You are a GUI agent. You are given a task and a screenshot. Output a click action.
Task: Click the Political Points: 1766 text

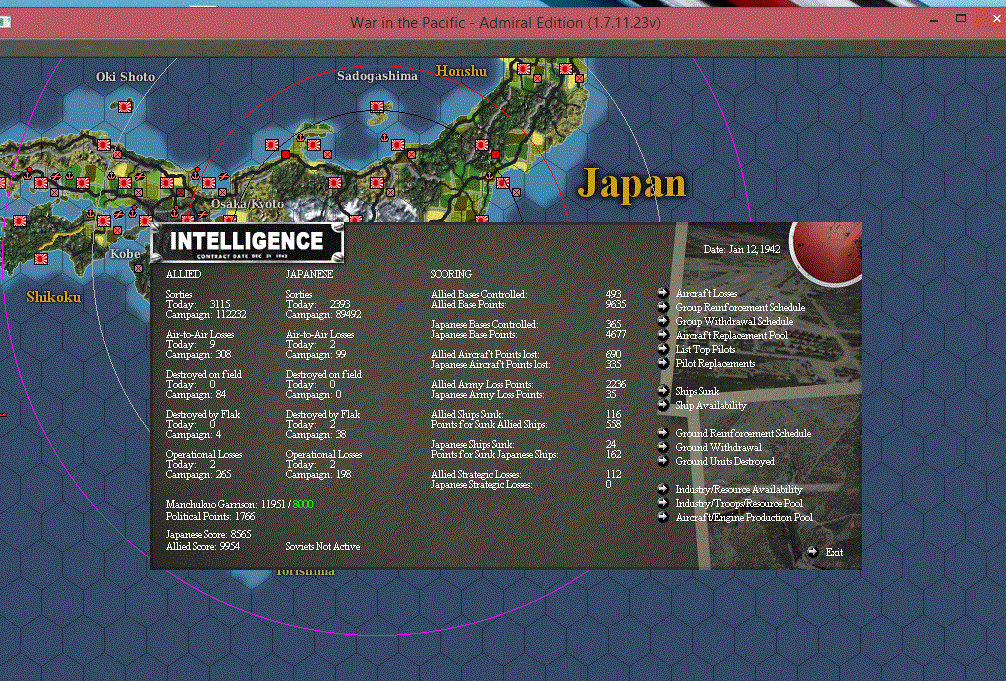pos(210,517)
